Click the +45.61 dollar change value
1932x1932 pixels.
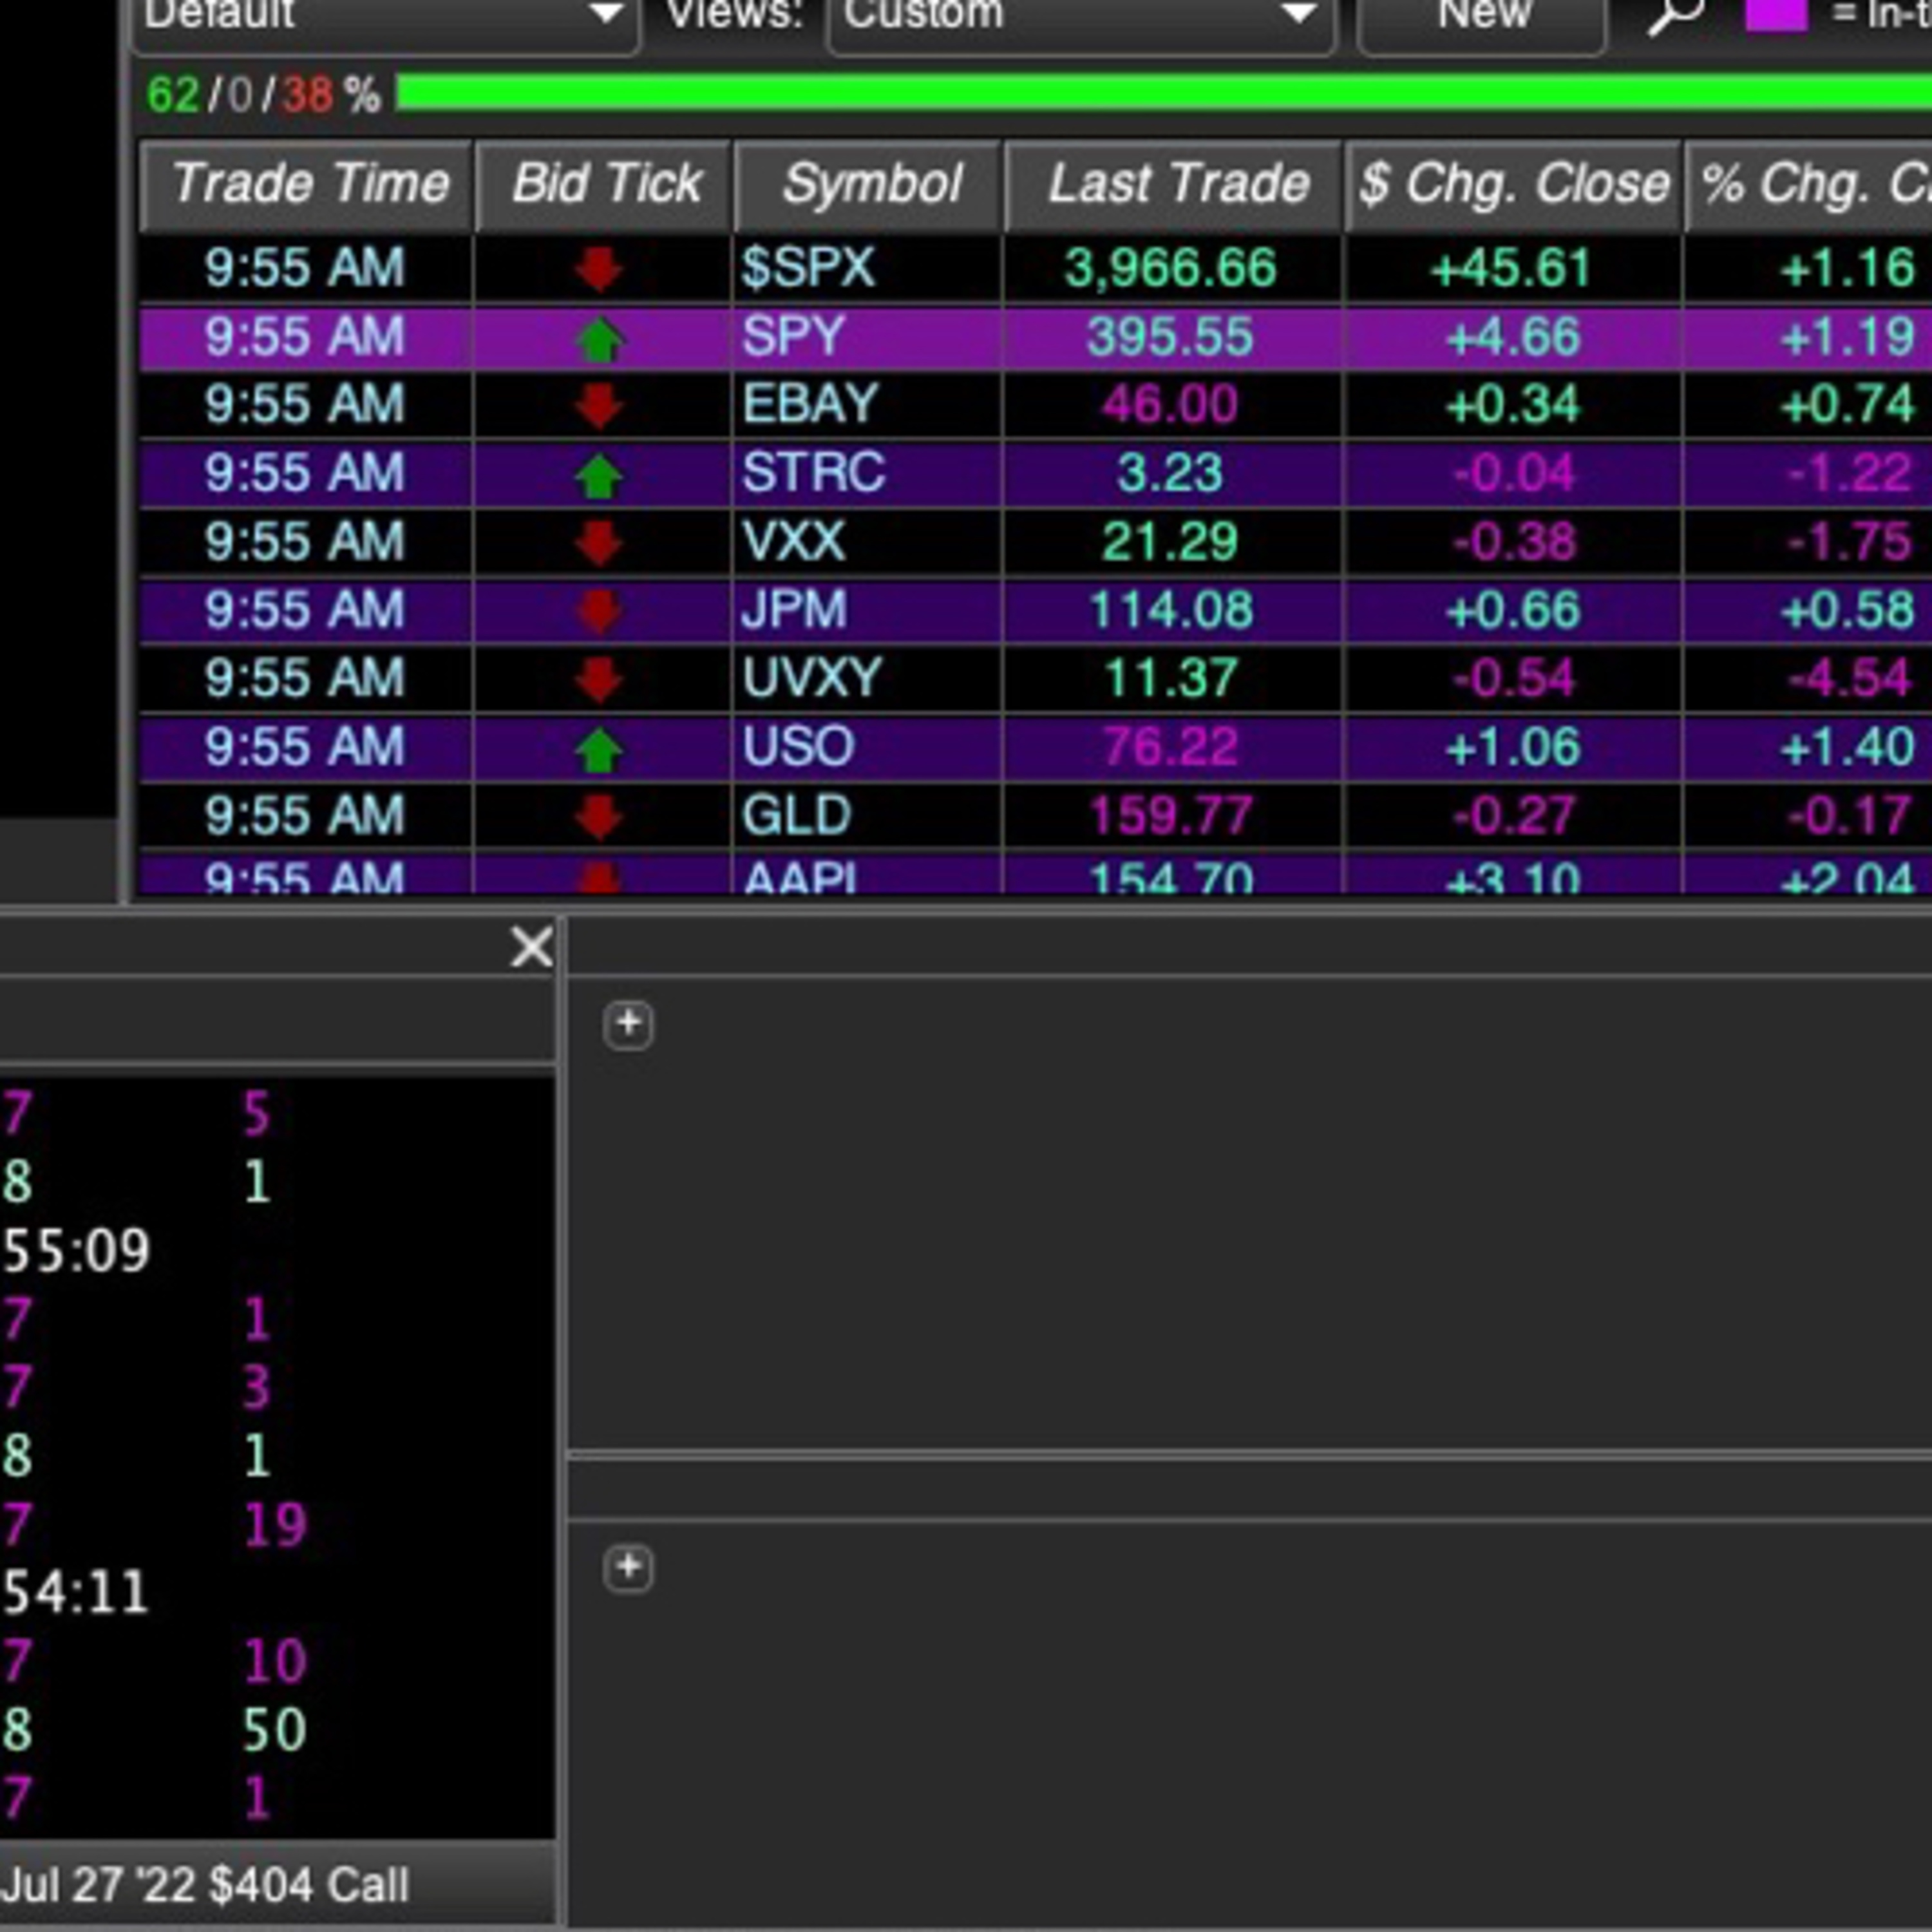[x=1511, y=269]
